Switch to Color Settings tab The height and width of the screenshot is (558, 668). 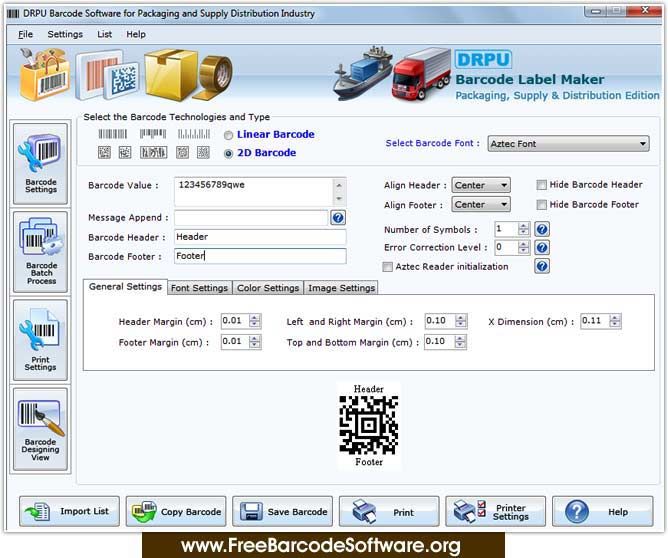tap(268, 288)
